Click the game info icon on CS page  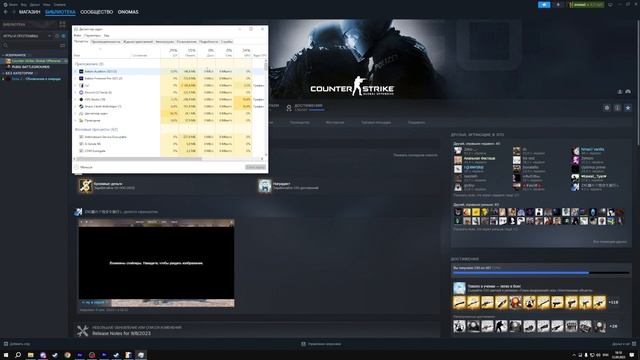coord(617,108)
